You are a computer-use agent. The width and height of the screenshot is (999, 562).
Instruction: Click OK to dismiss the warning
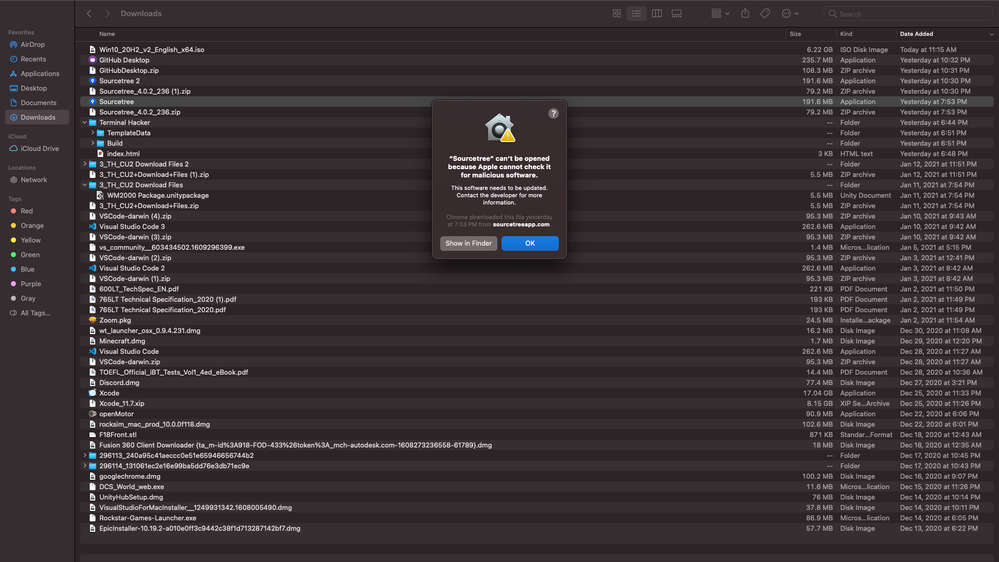click(x=529, y=243)
